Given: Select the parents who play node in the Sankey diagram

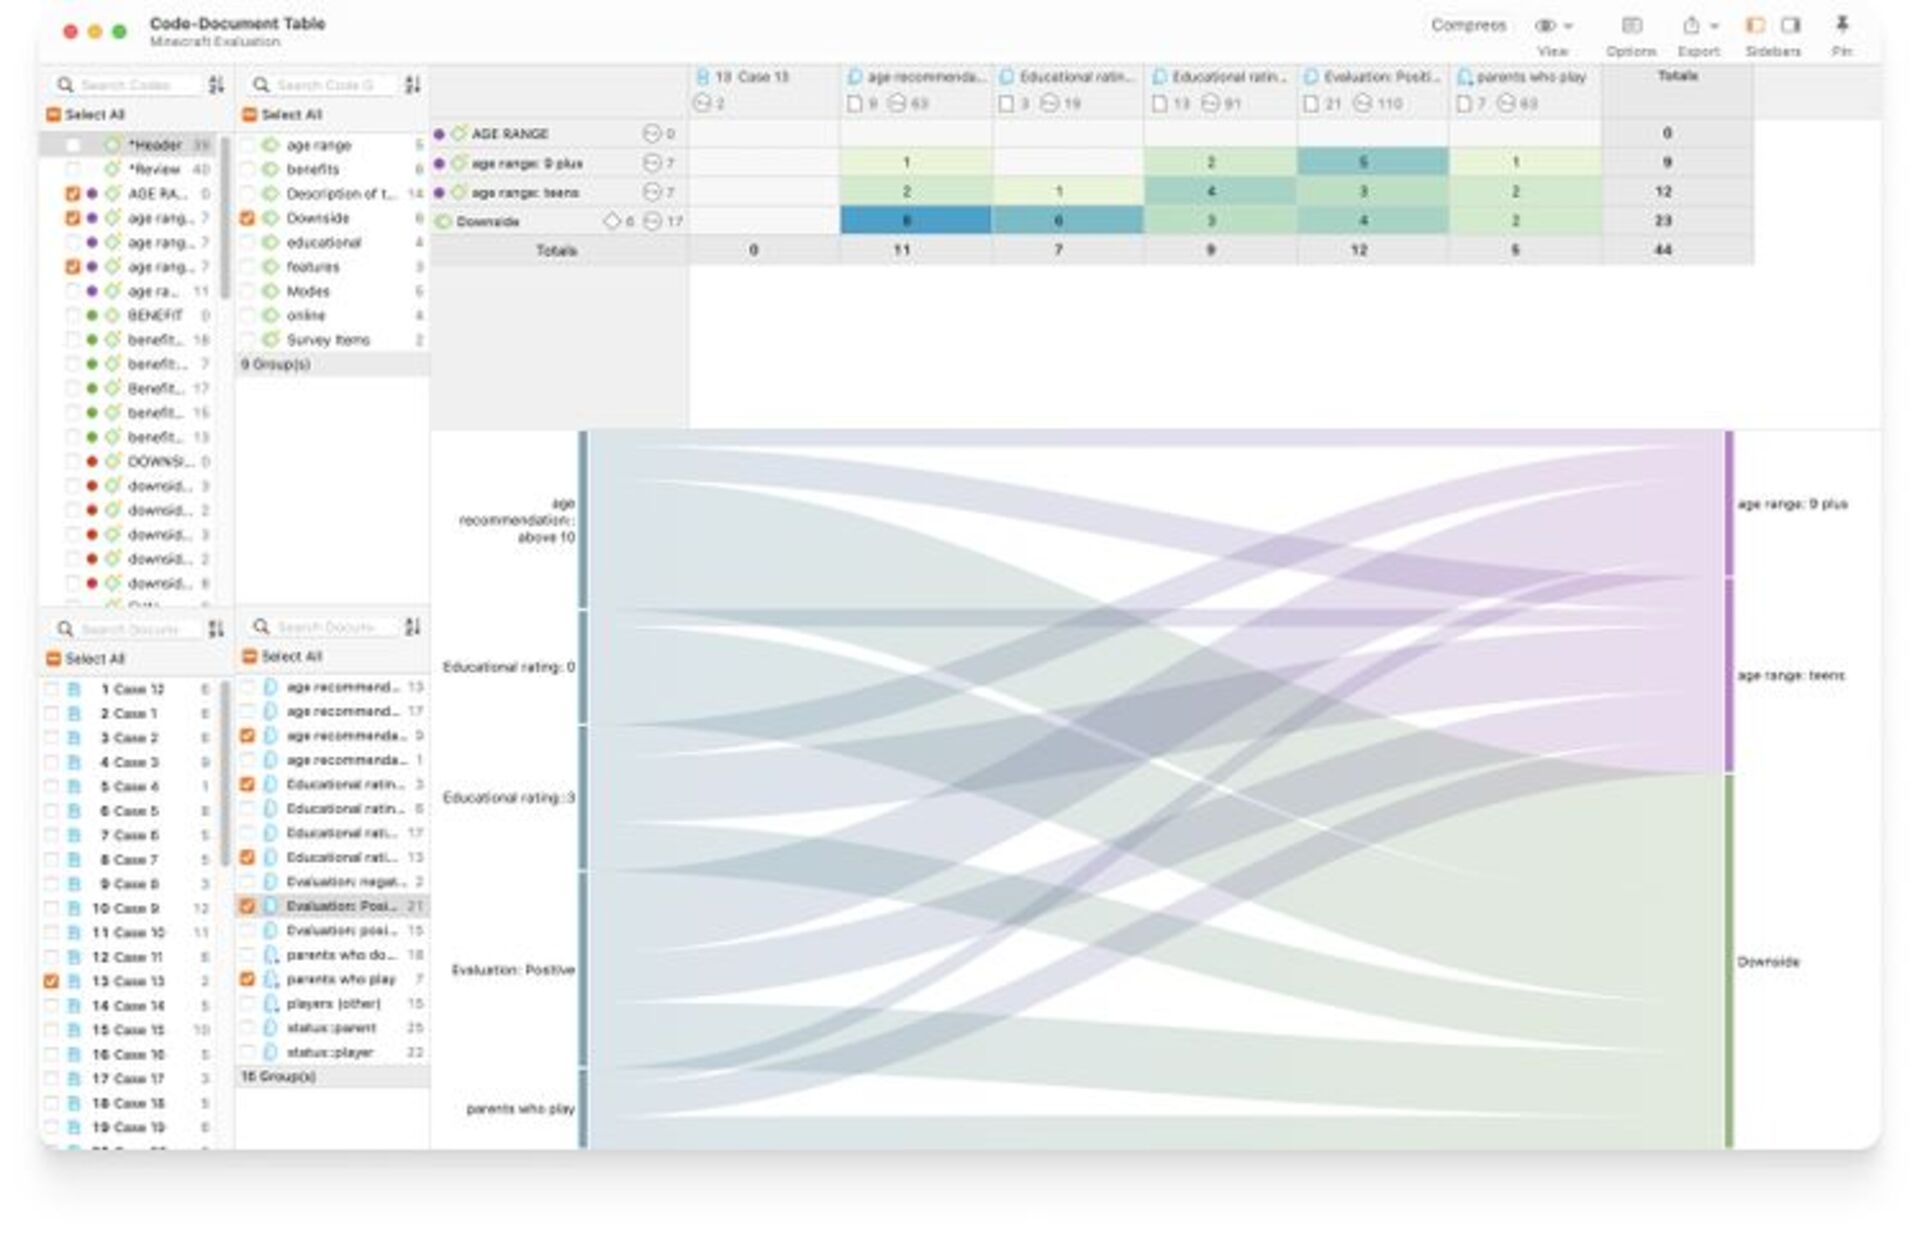Looking at the screenshot, I should (x=583, y=1107).
